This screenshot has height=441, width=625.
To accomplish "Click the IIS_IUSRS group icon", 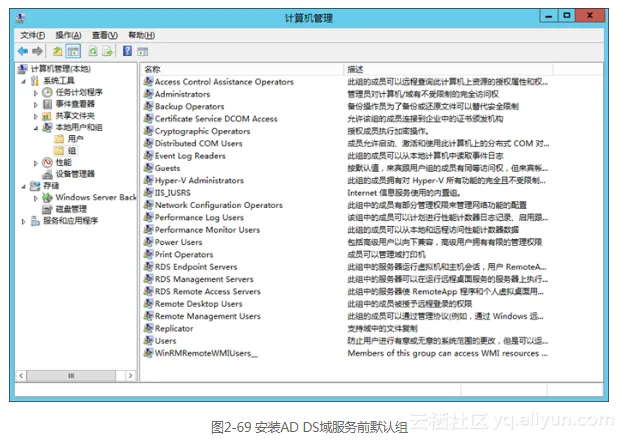I will 148,193.
